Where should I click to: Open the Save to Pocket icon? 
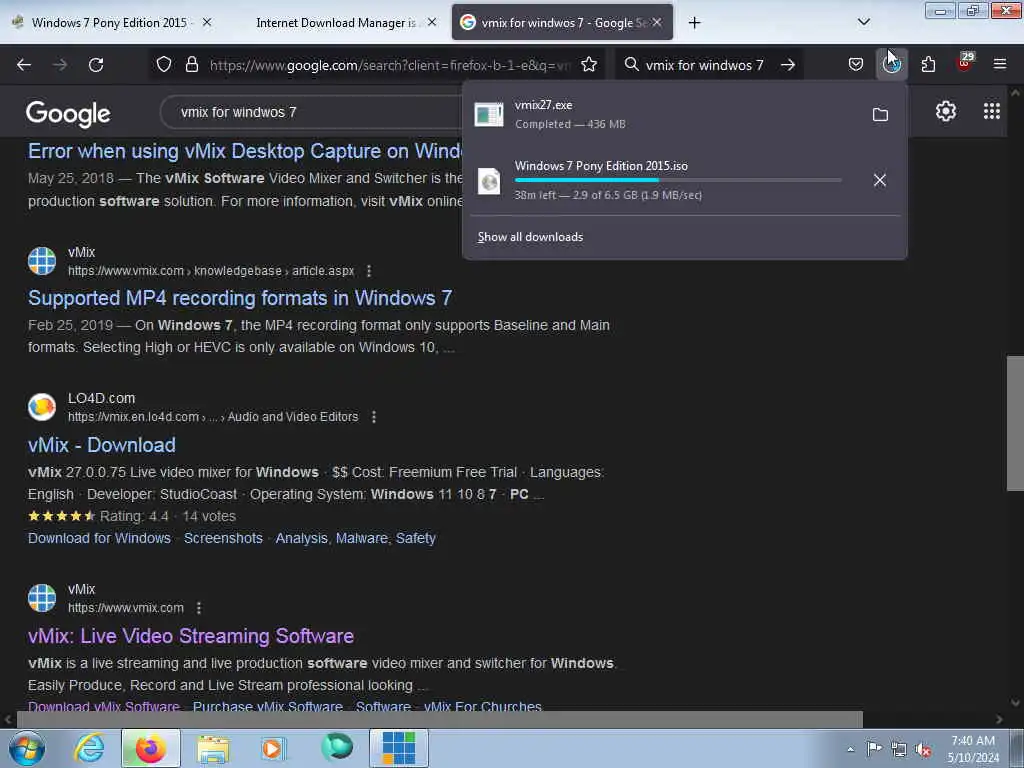click(856, 65)
